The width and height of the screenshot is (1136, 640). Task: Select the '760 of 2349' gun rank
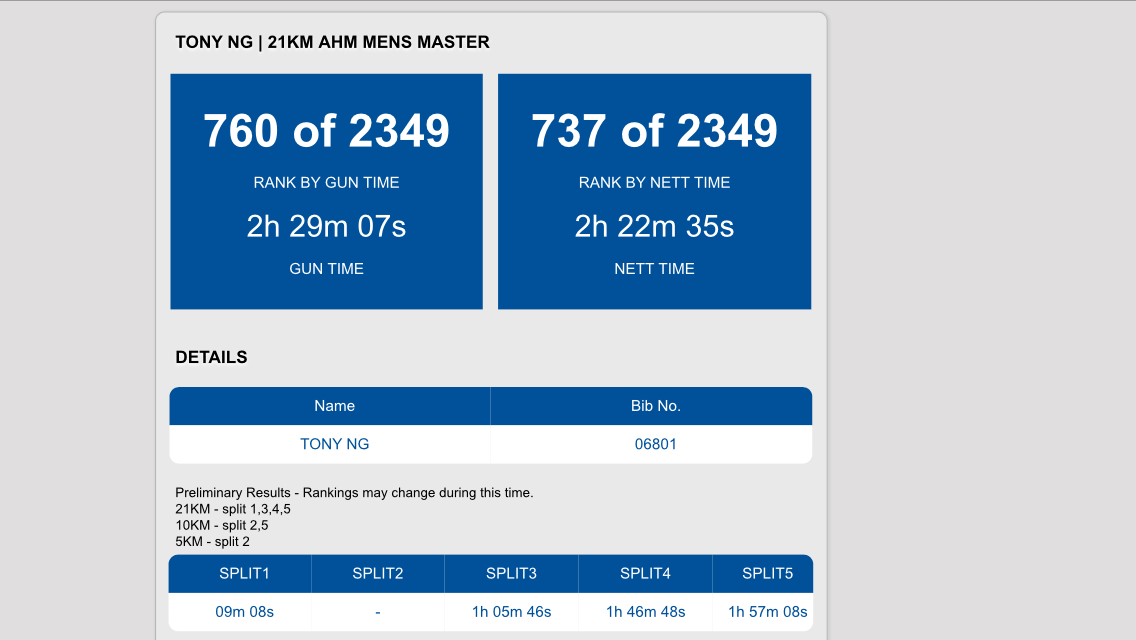pos(326,131)
